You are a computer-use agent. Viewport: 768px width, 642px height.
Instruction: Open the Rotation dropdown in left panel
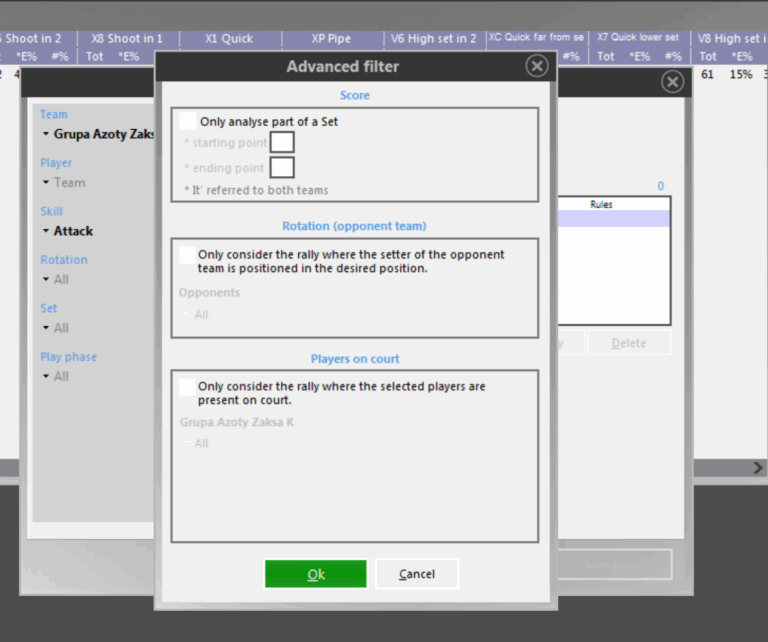56,280
